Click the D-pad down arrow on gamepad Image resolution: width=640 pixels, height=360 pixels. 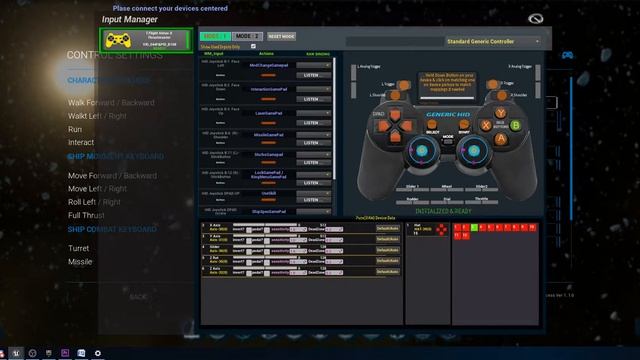(x=395, y=136)
